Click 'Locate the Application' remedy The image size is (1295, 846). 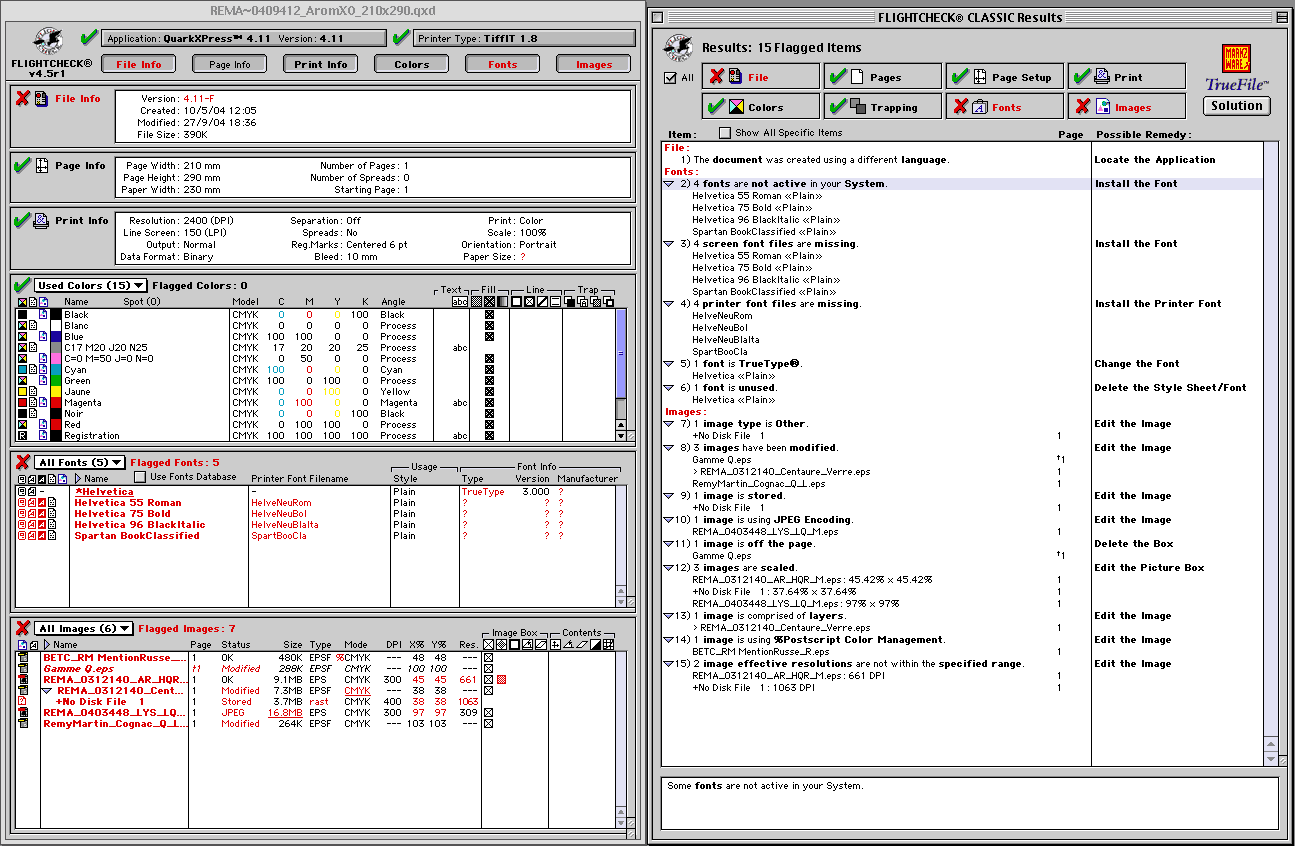pos(1155,160)
